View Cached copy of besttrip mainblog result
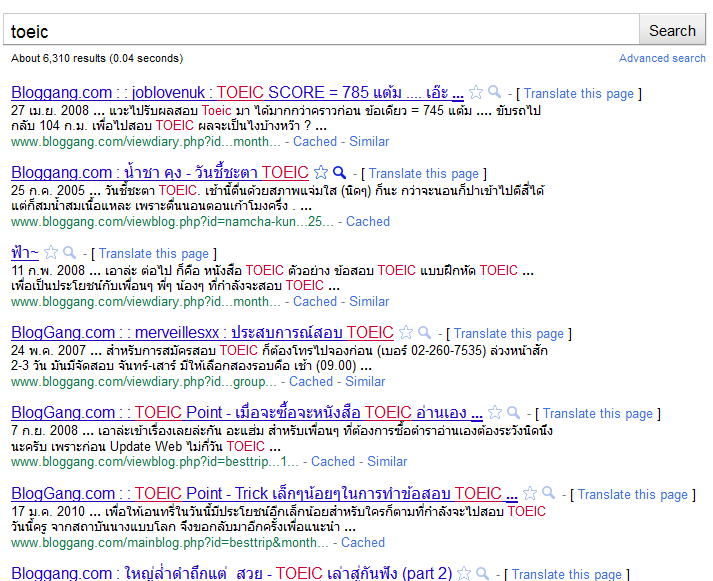 pos(363,542)
